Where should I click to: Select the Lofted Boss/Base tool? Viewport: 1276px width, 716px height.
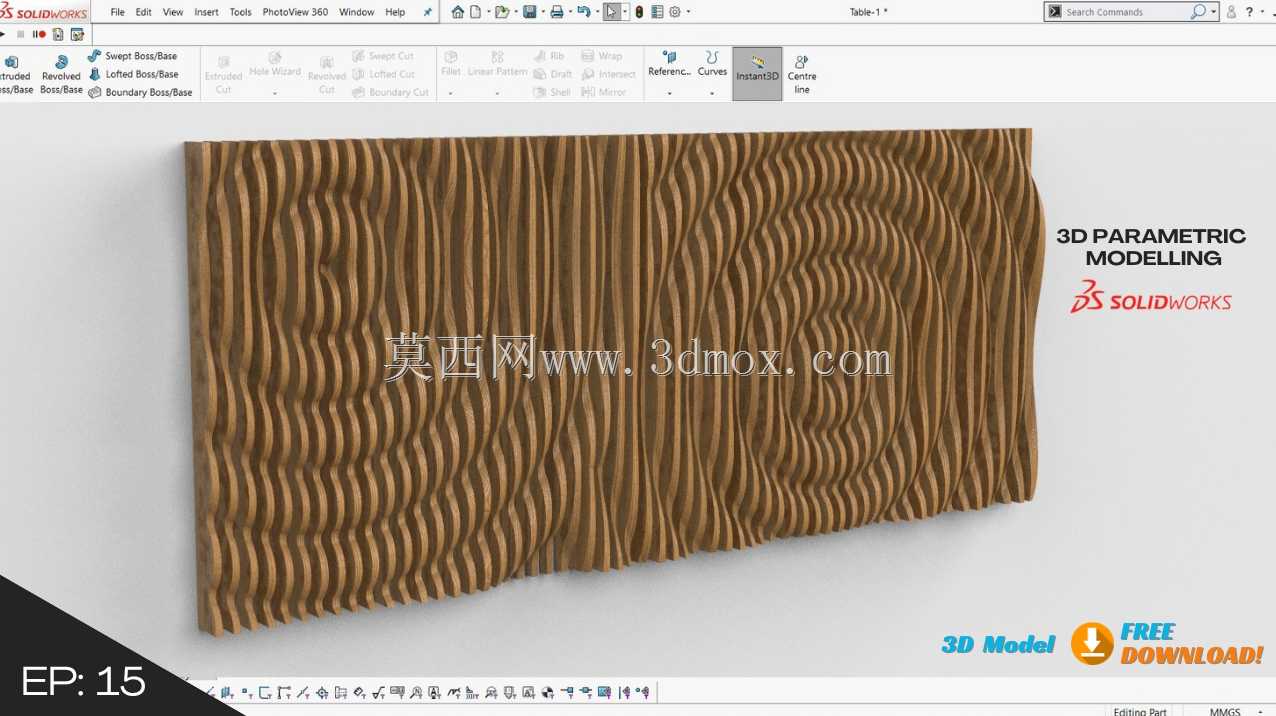pyautogui.click(x=133, y=74)
